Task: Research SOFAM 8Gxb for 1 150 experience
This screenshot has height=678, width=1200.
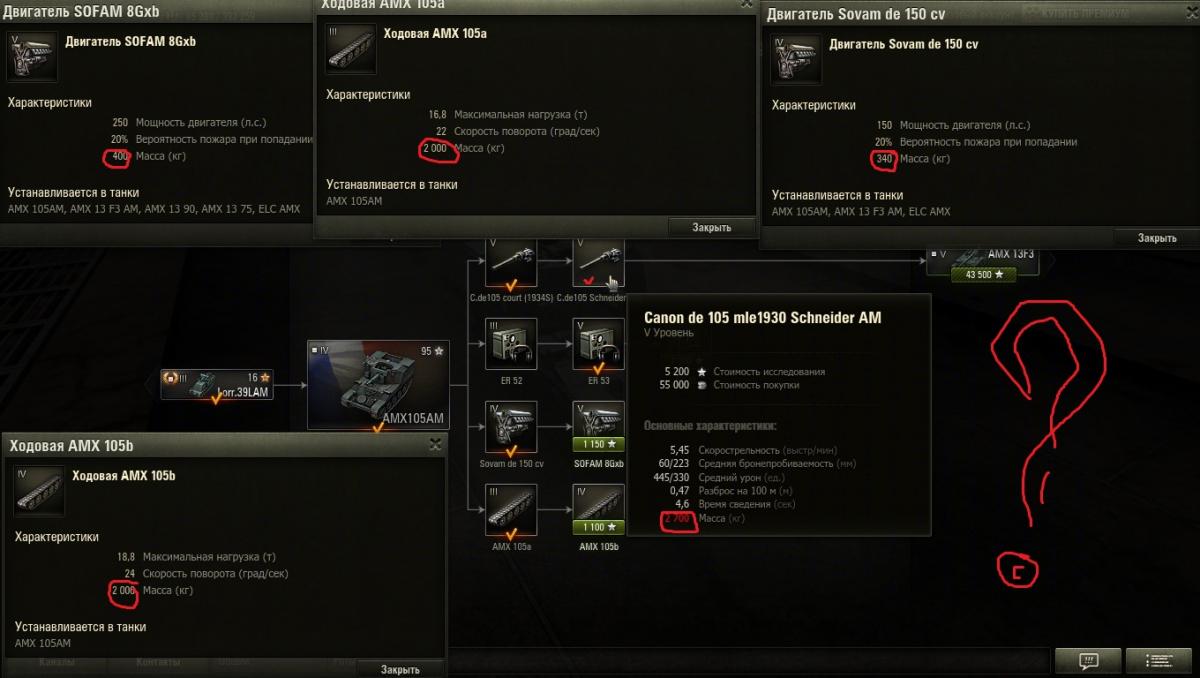Action: pos(598,445)
